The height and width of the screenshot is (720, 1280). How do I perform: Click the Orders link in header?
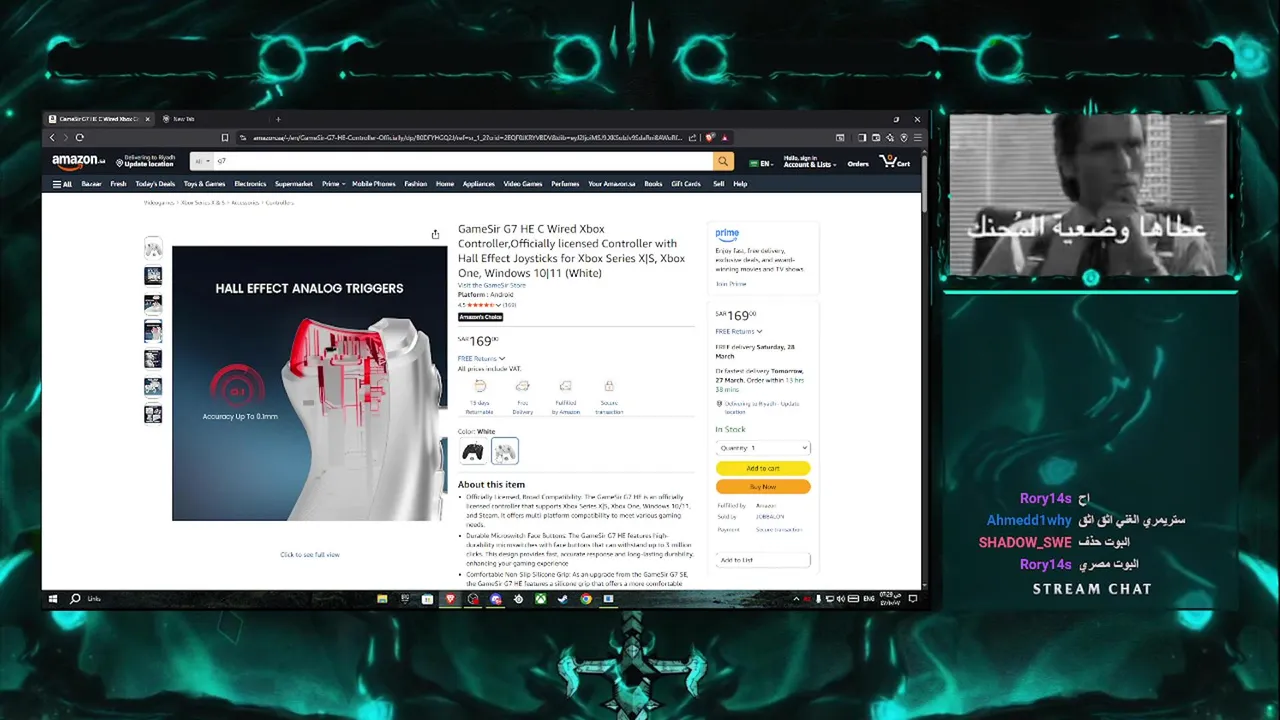coord(858,164)
